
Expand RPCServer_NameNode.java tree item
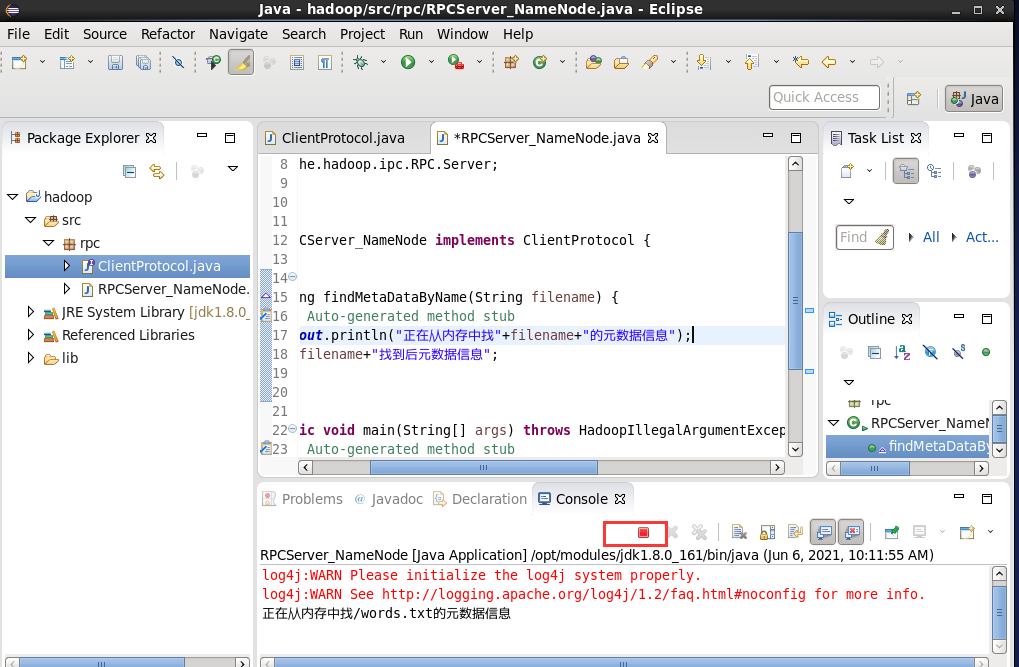[66, 289]
